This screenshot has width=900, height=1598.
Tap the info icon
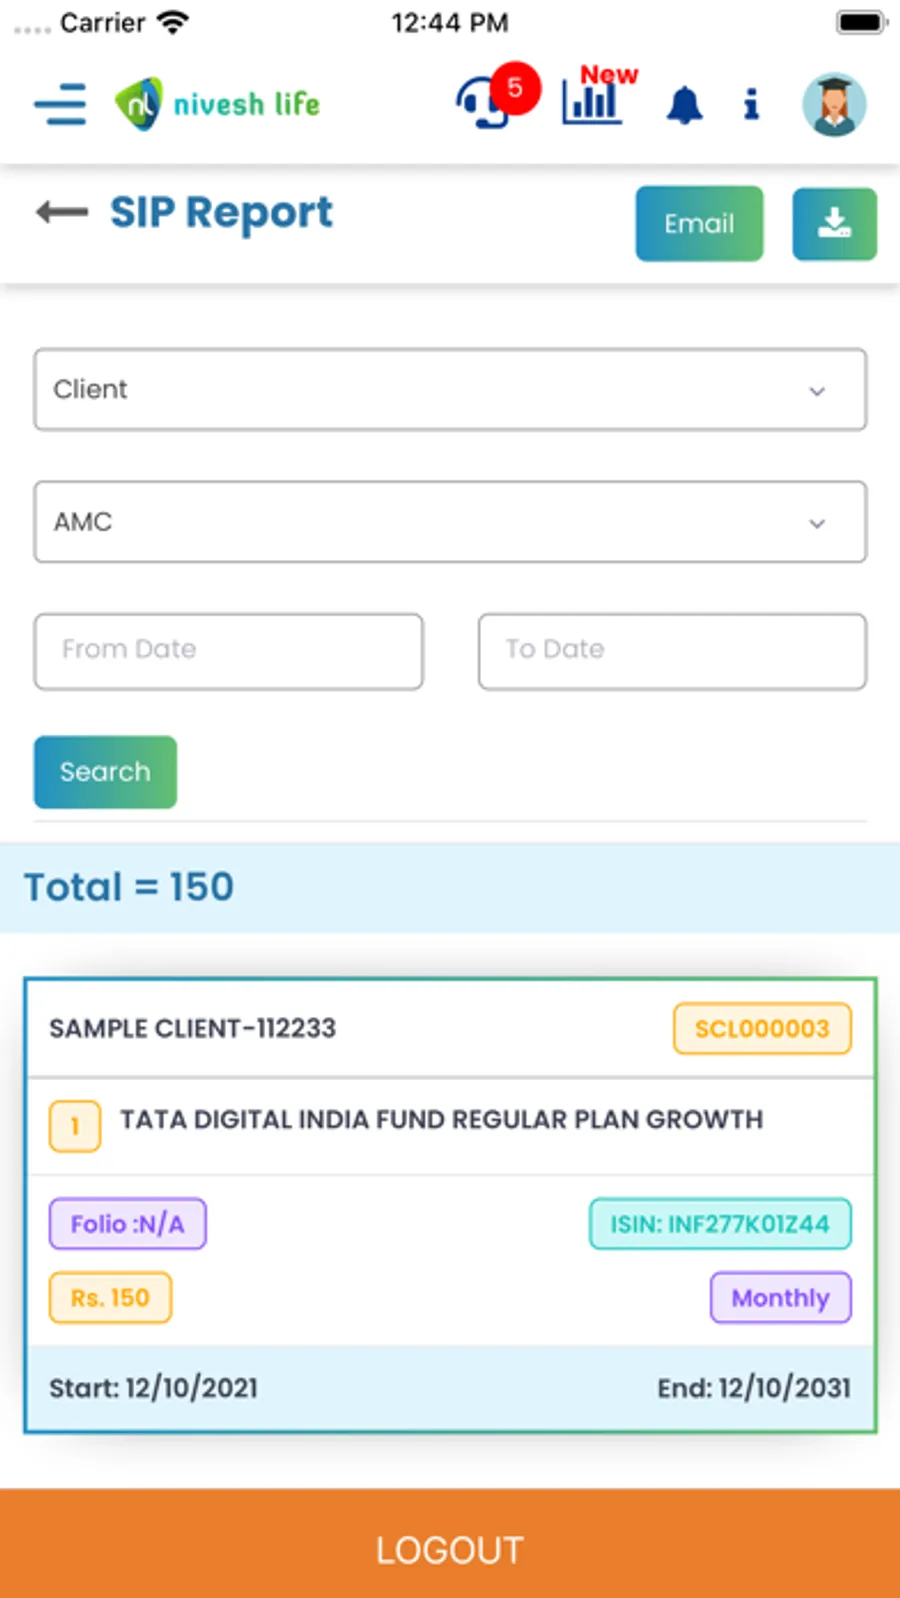point(751,104)
